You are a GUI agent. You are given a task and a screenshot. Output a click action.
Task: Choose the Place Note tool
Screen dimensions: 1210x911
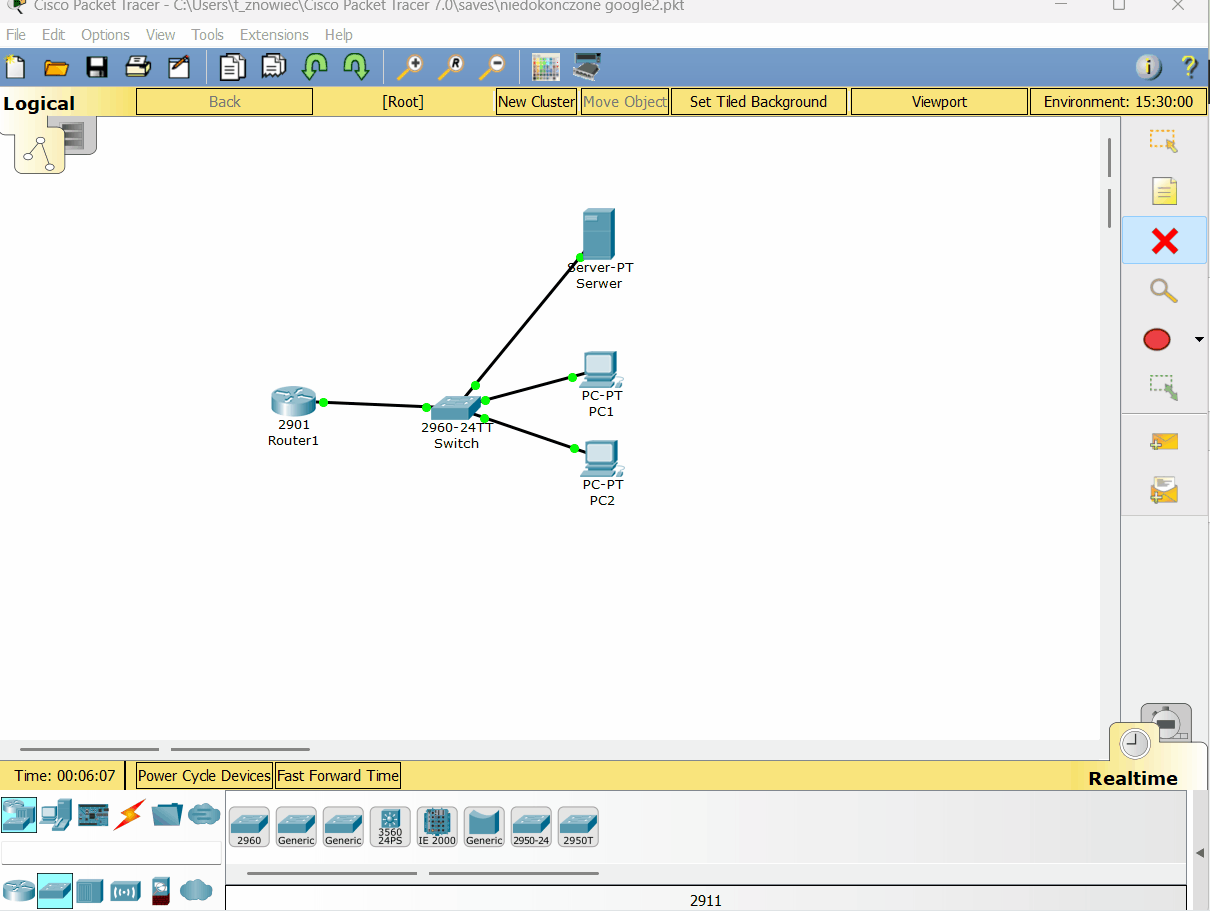pos(1164,191)
